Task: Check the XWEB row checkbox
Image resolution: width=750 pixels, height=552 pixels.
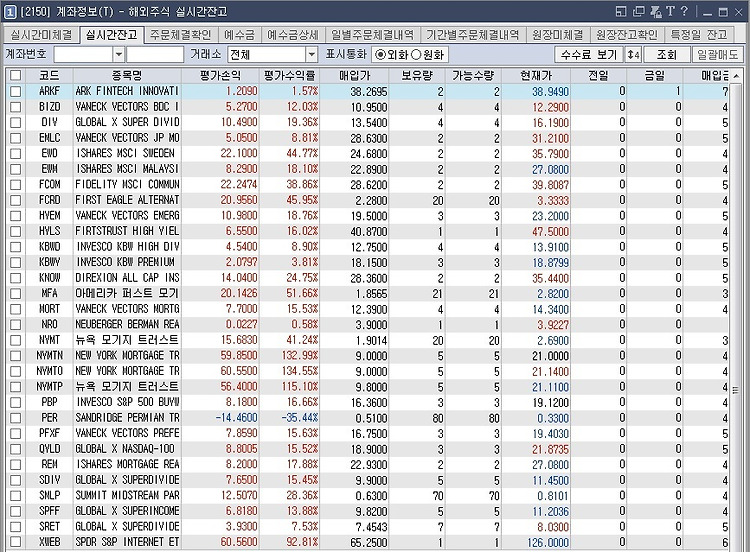Action: (16, 542)
